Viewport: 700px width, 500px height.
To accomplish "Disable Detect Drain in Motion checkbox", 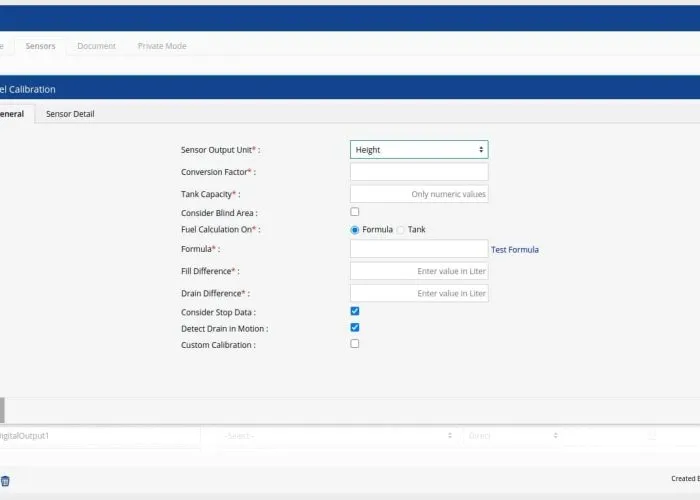I will 355,327.
